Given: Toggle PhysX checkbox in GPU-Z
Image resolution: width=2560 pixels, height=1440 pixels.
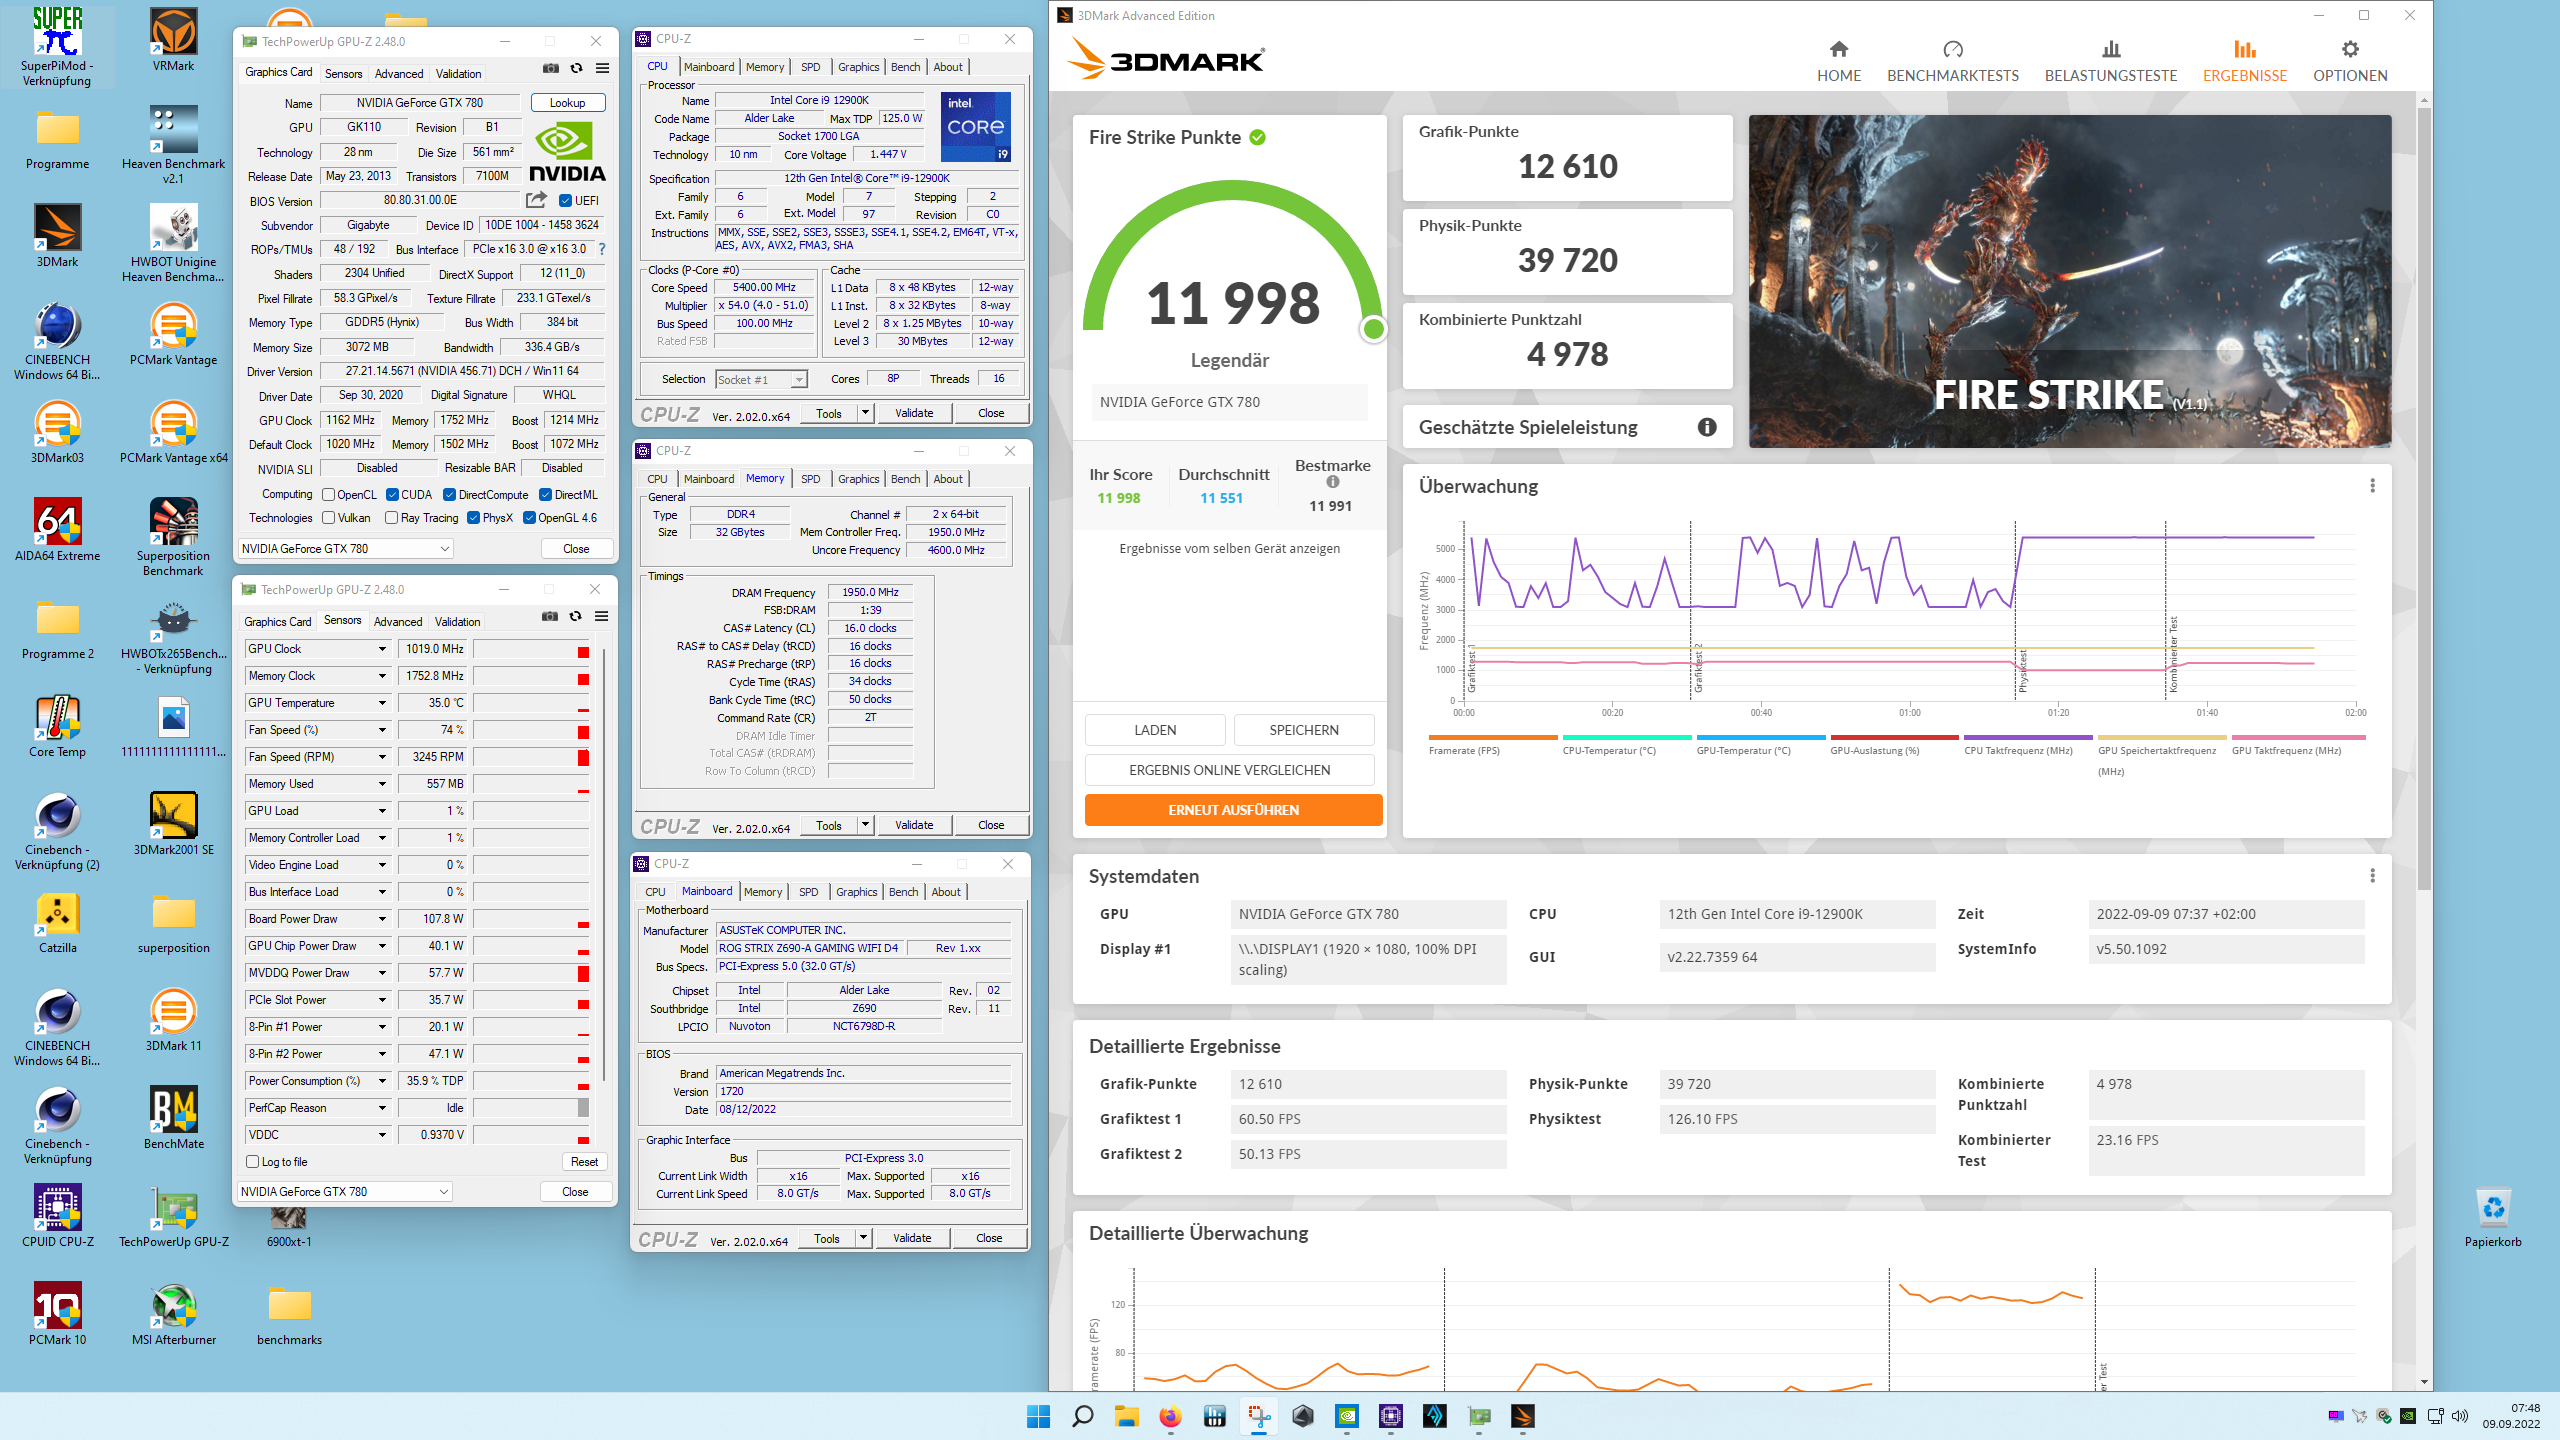Looking at the screenshot, I should click(474, 517).
